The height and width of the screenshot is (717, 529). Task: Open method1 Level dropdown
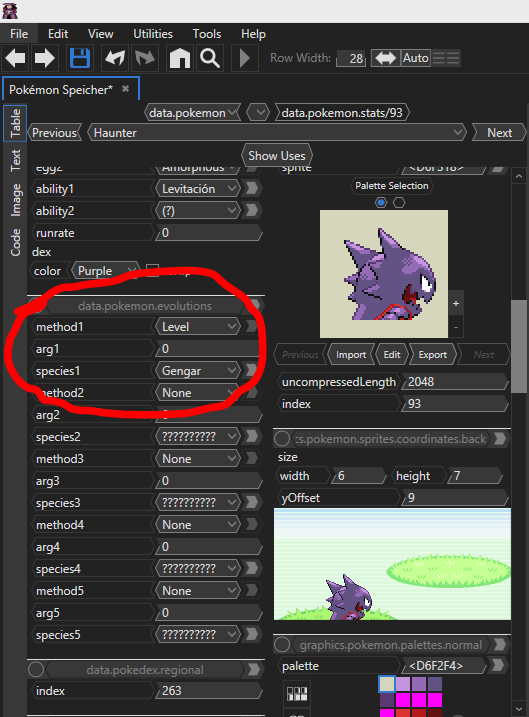(x=198, y=326)
